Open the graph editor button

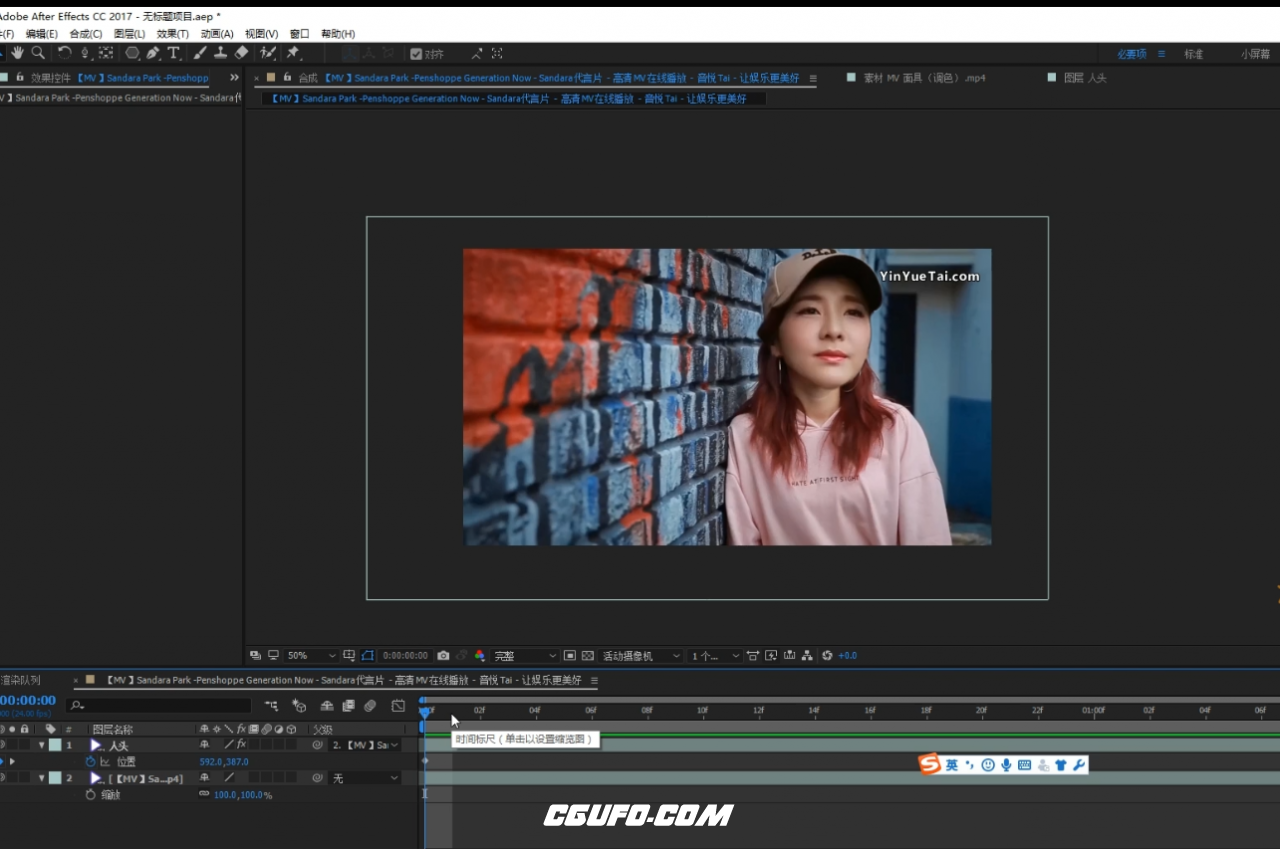(398, 706)
